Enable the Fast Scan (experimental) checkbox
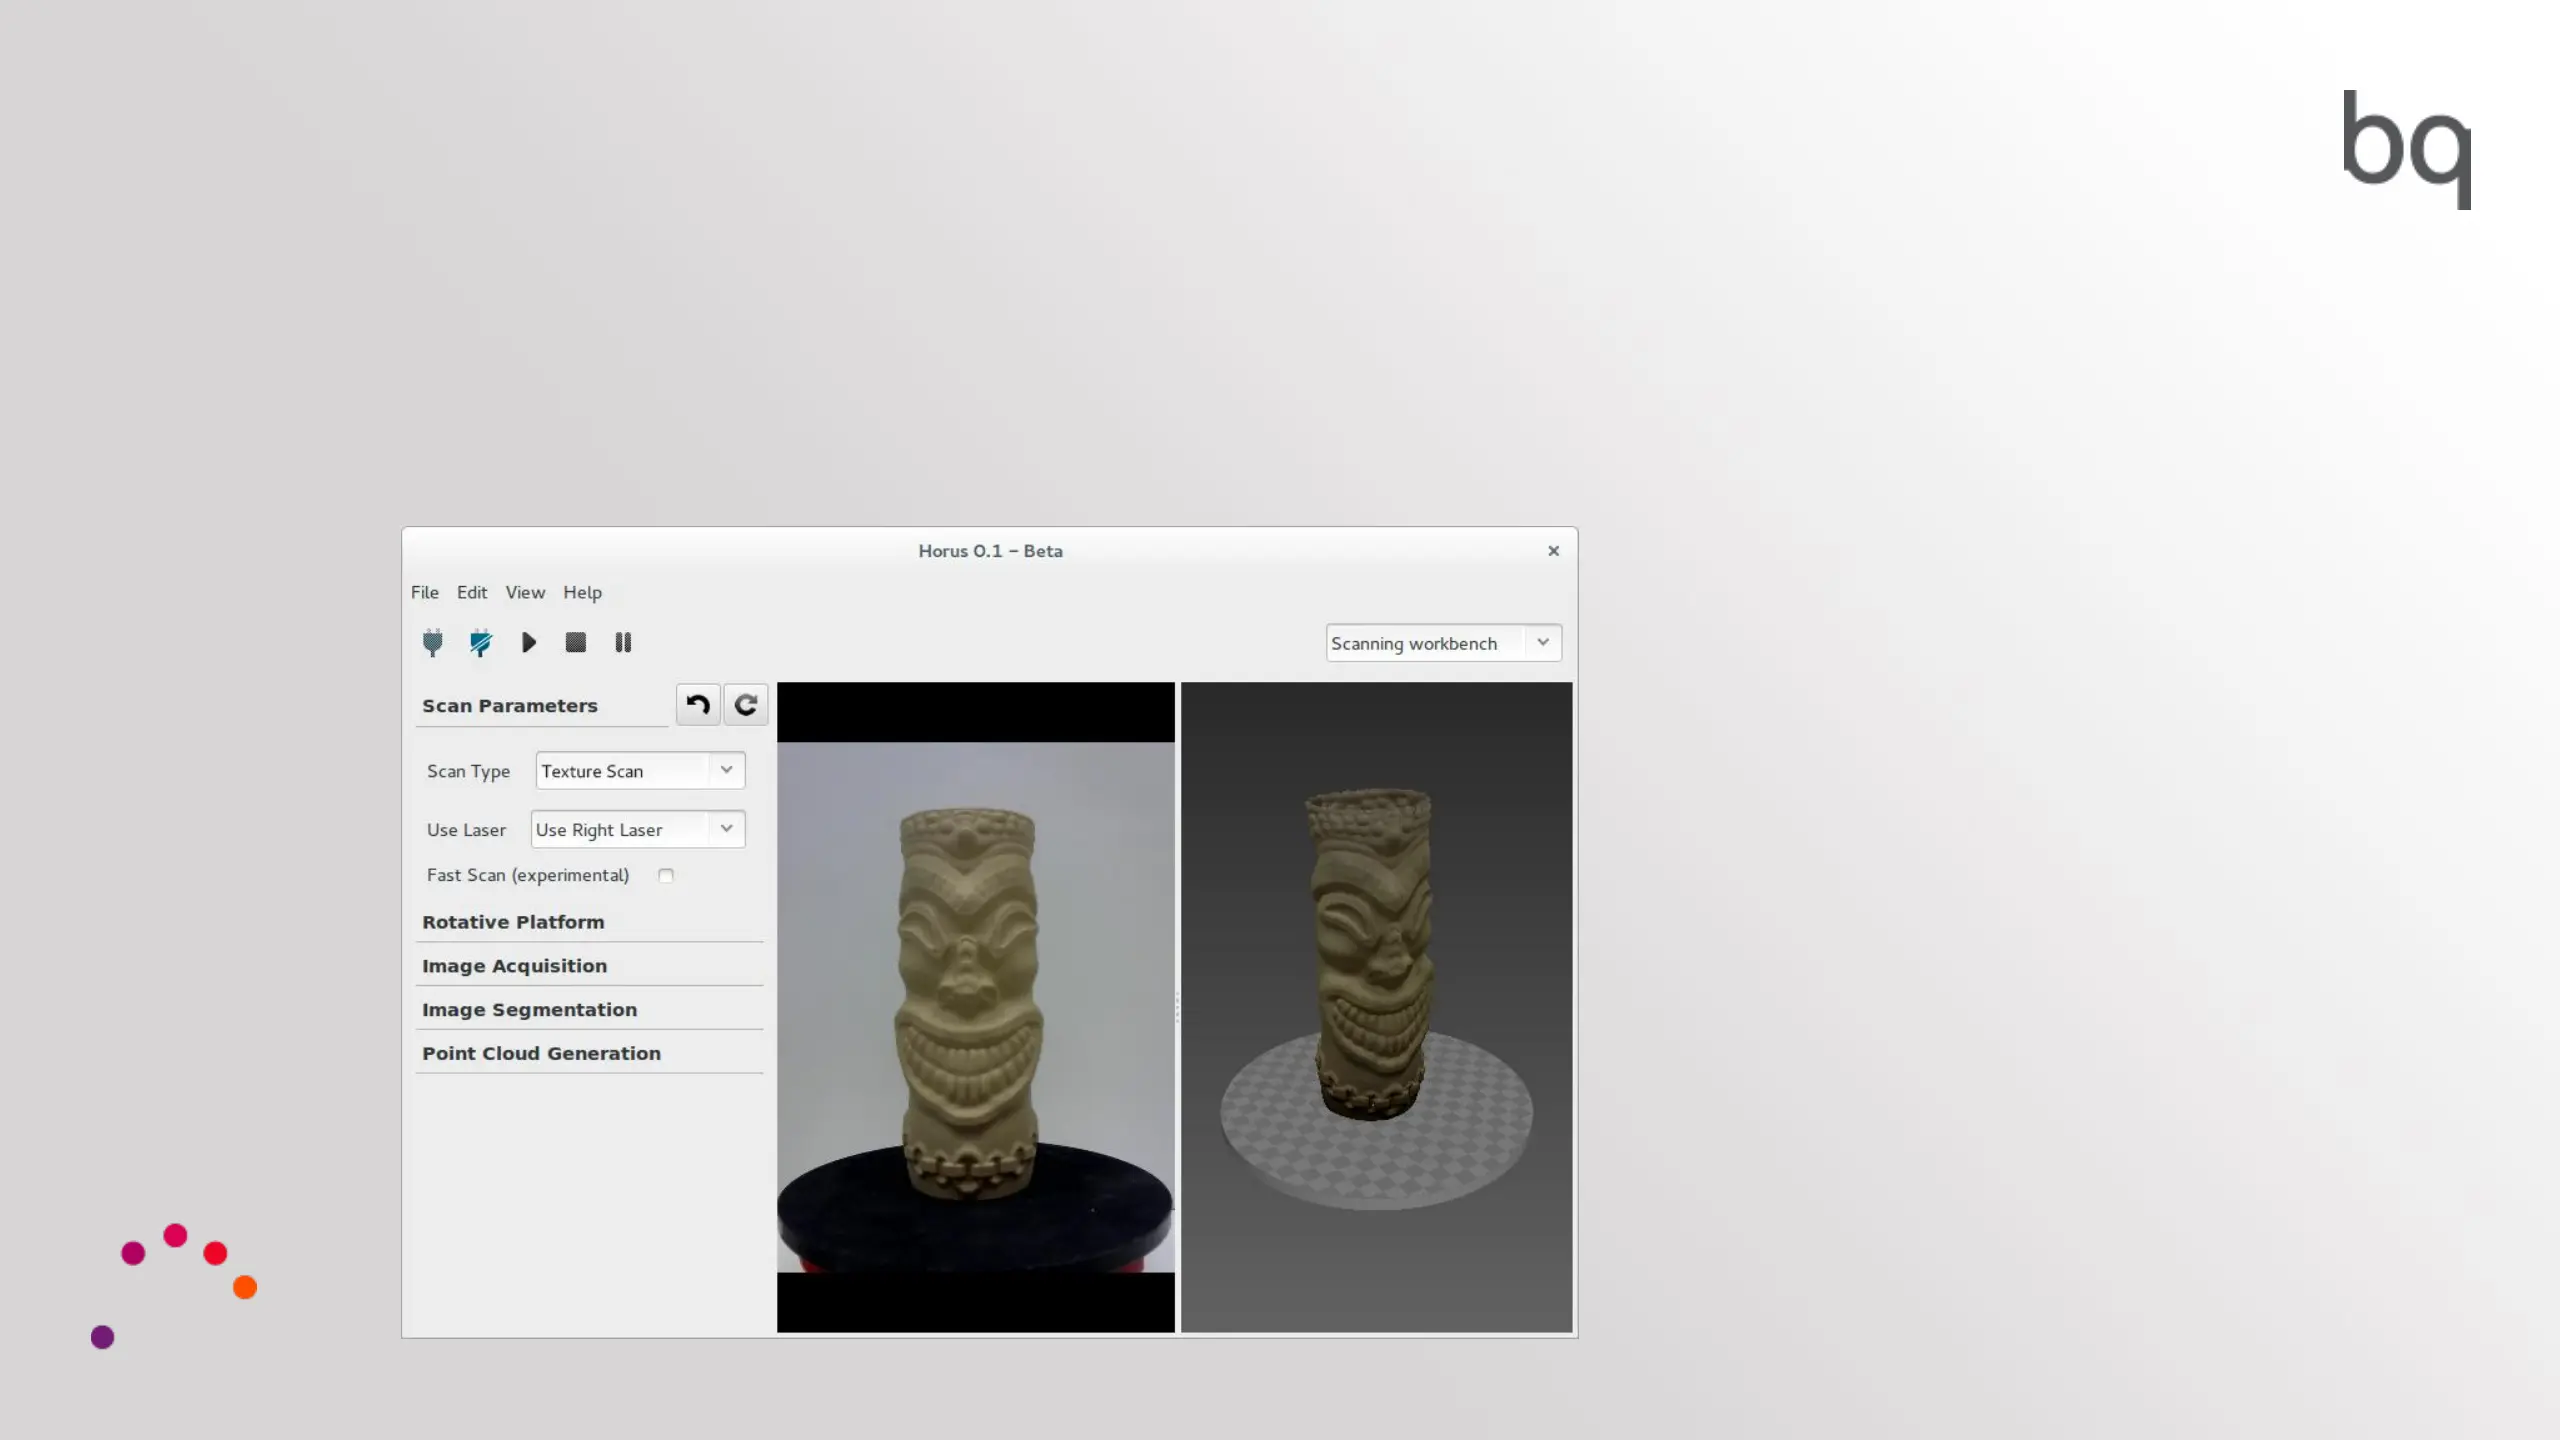 coord(666,875)
